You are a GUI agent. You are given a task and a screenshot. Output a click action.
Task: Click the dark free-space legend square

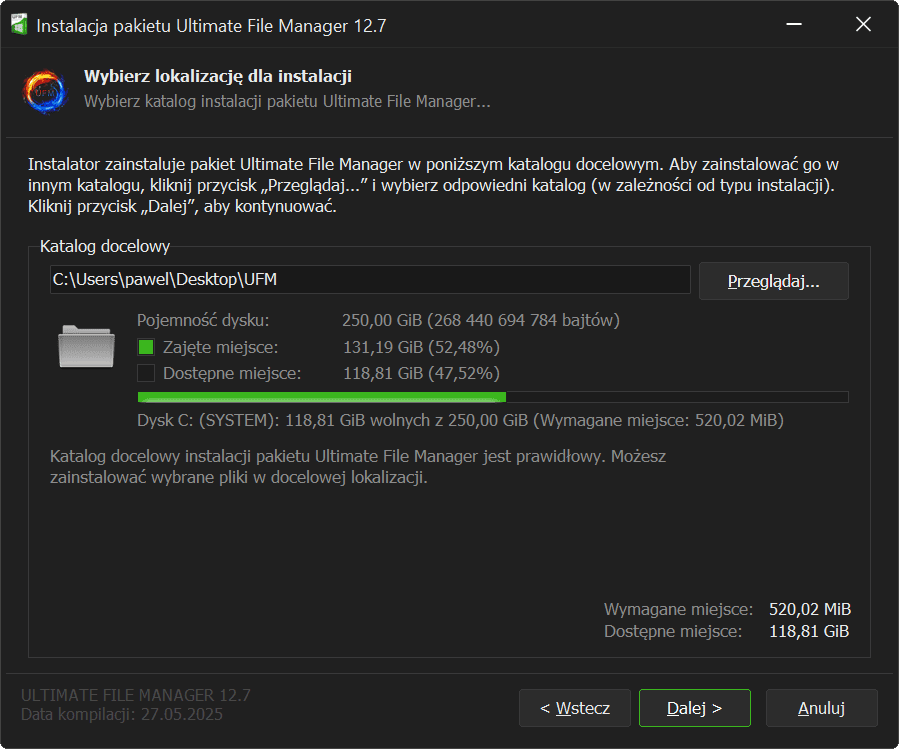(x=146, y=374)
